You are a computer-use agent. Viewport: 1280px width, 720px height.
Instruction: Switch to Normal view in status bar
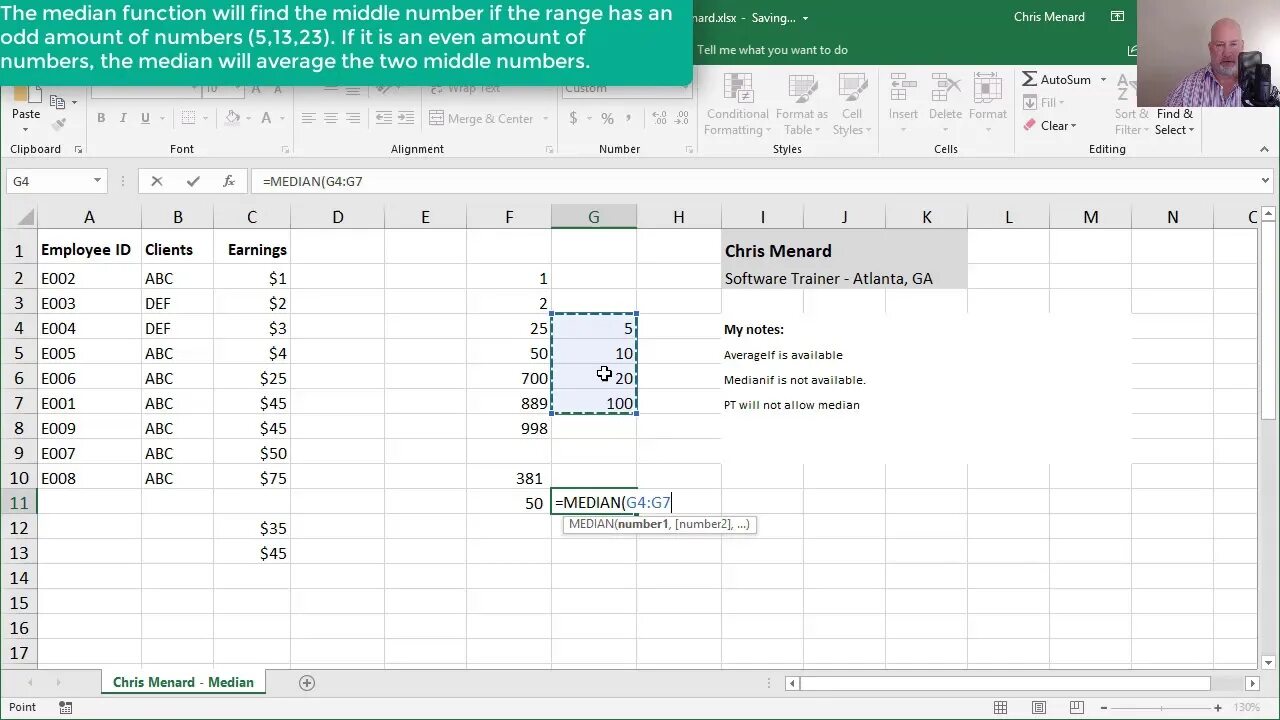(x=1001, y=708)
